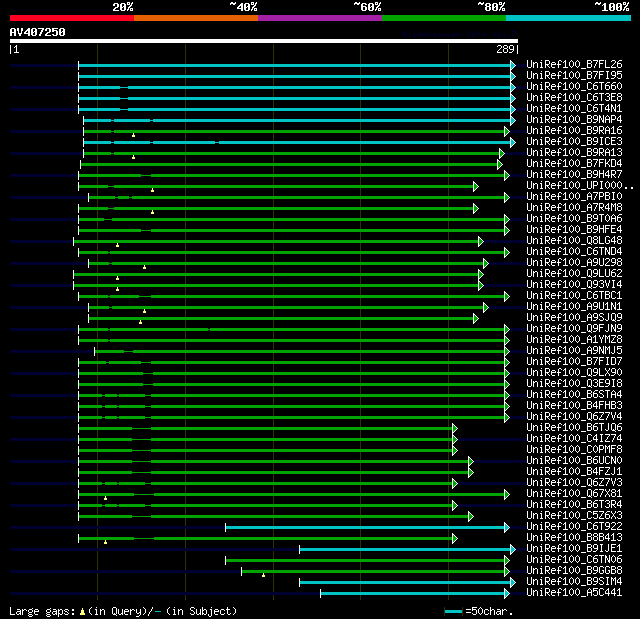Open UniRef100_C6T4N1 entry
The height and width of the screenshot is (619, 640).
(x=574, y=109)
